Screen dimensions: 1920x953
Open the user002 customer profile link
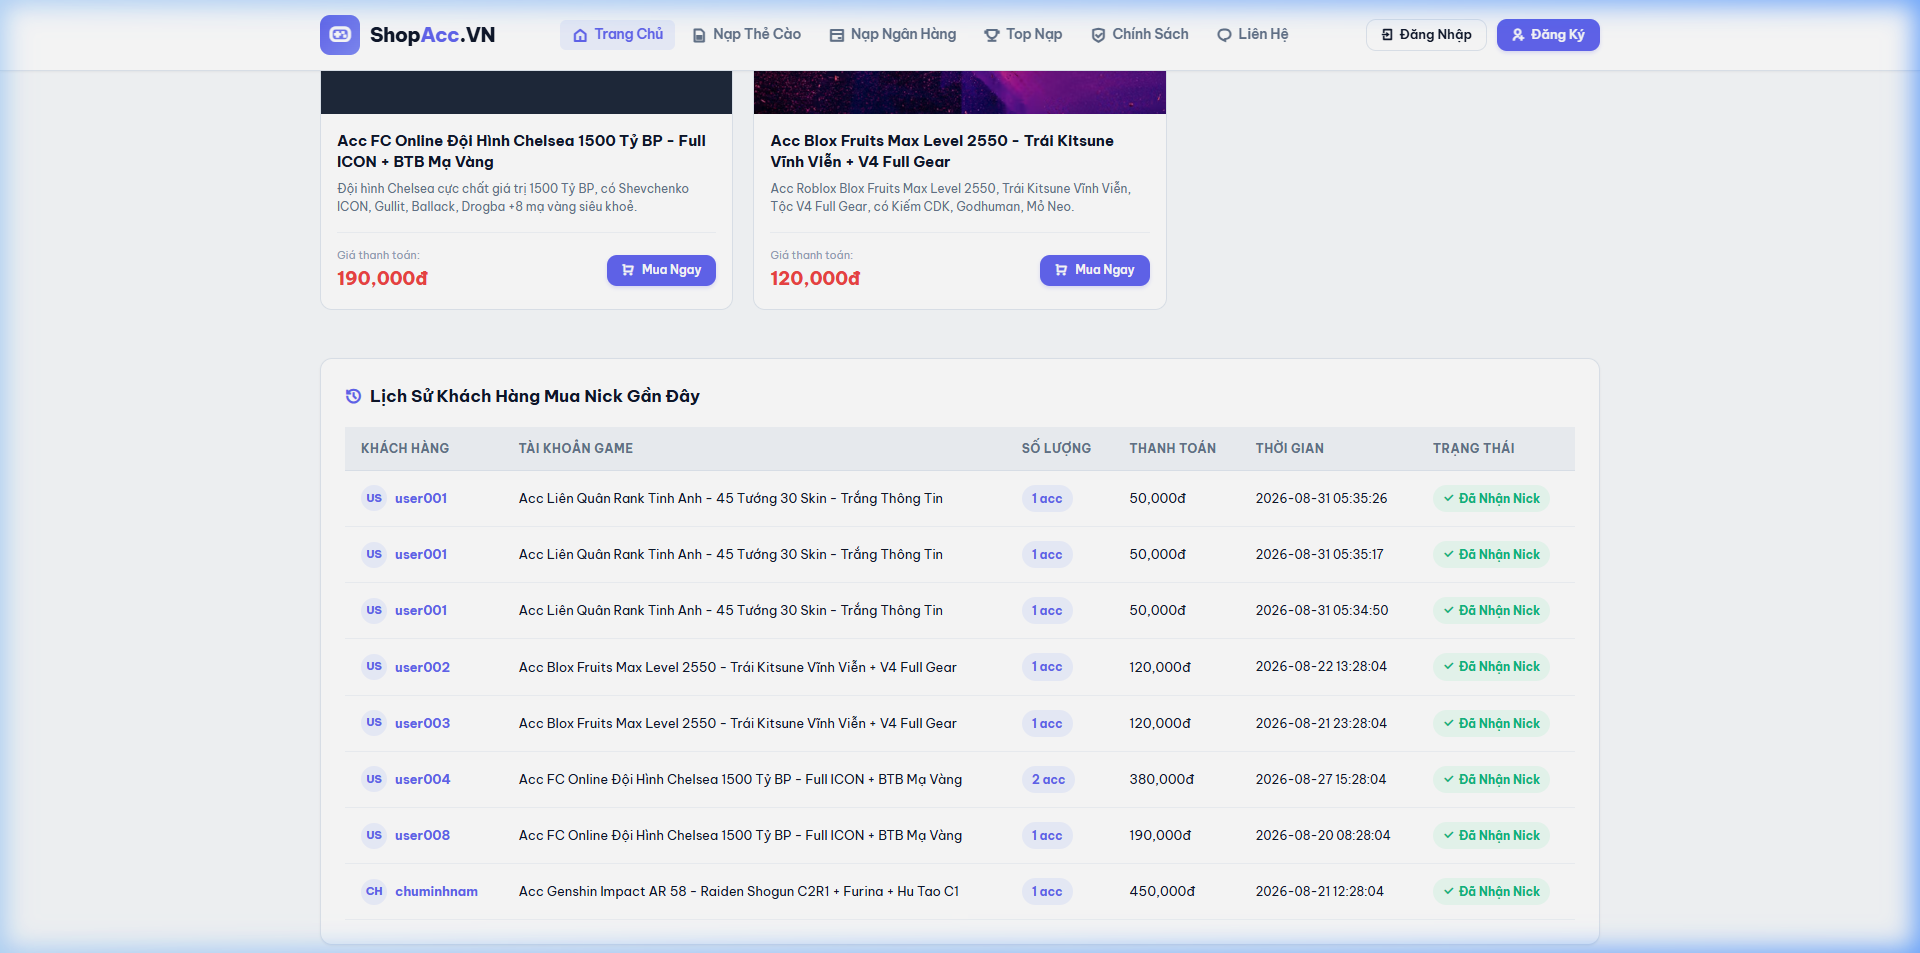pos(422,667)
